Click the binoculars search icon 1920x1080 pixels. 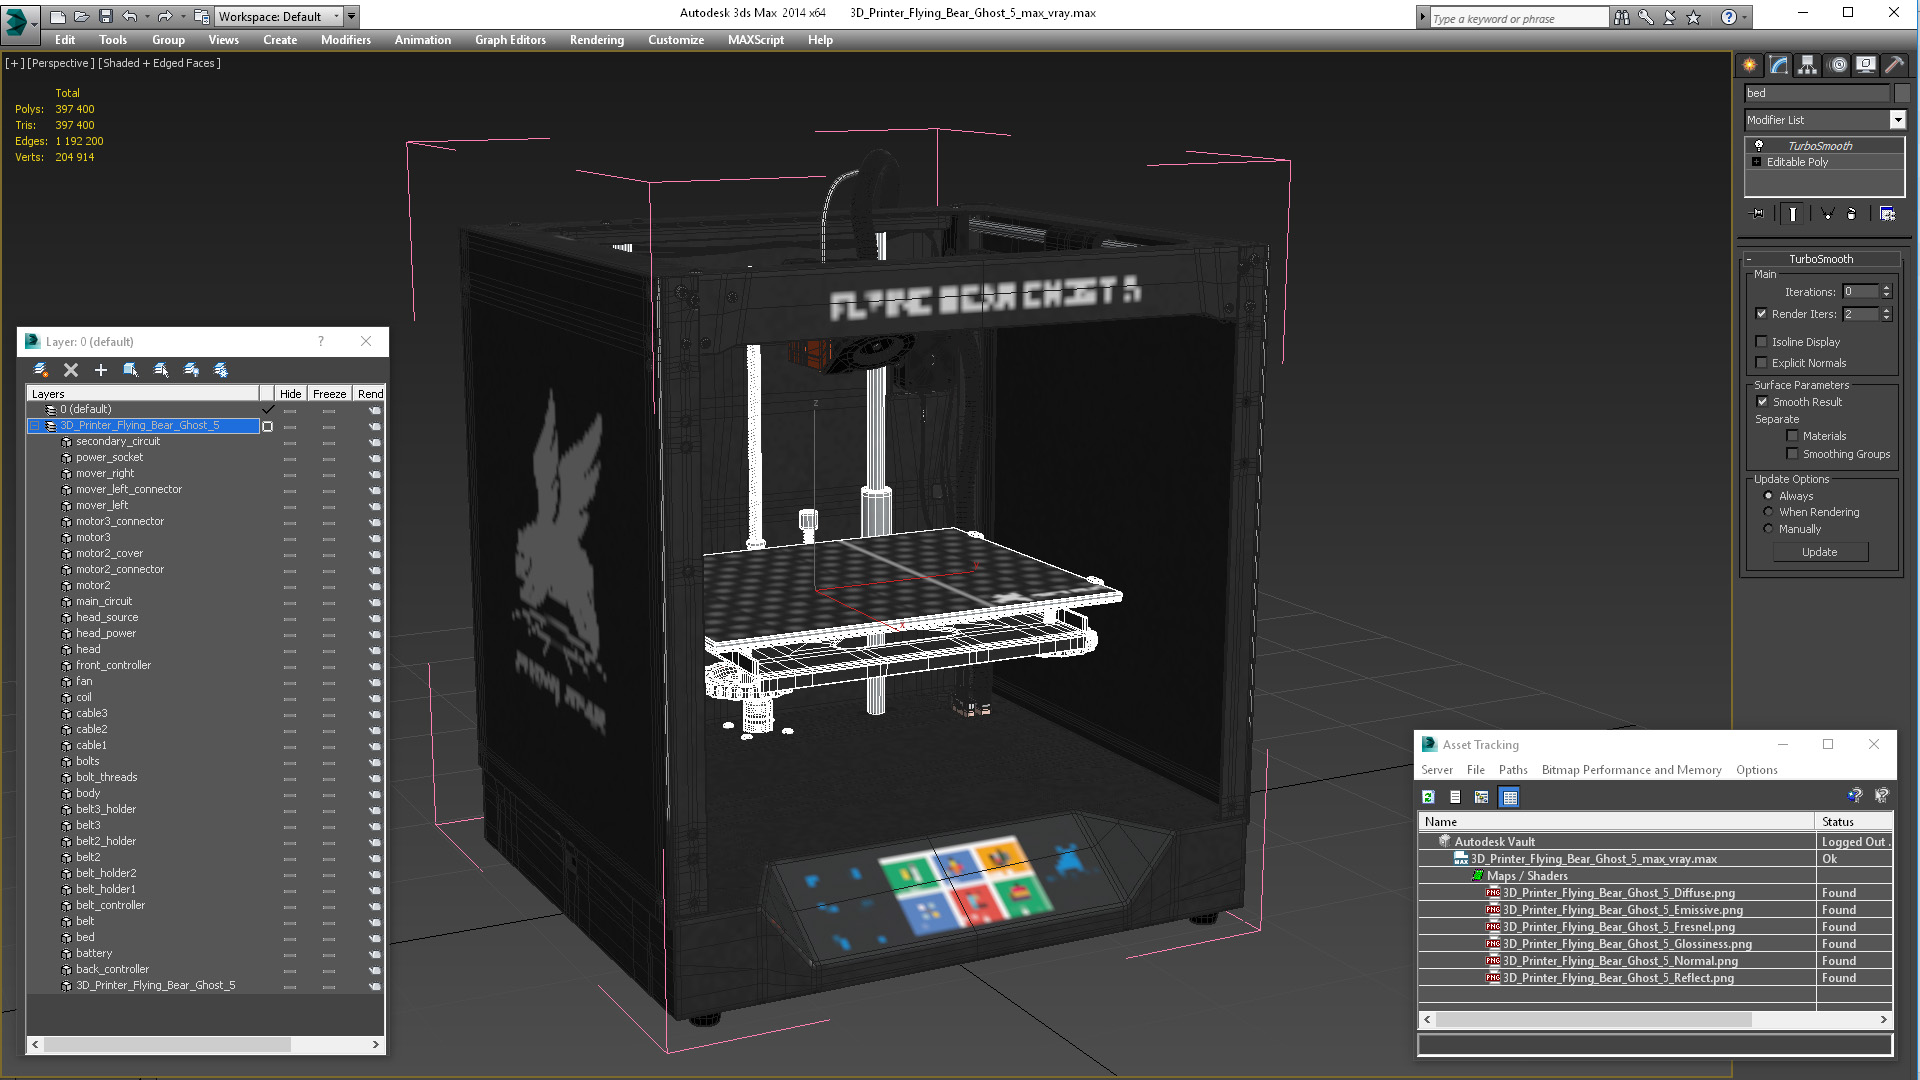[1621, 17]
